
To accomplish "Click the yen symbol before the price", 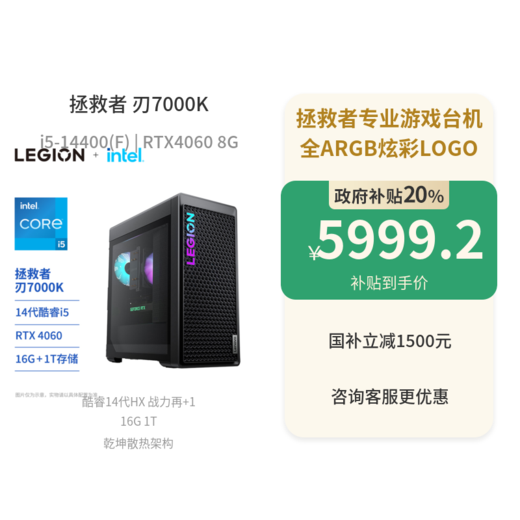I will tap(314, 253).
